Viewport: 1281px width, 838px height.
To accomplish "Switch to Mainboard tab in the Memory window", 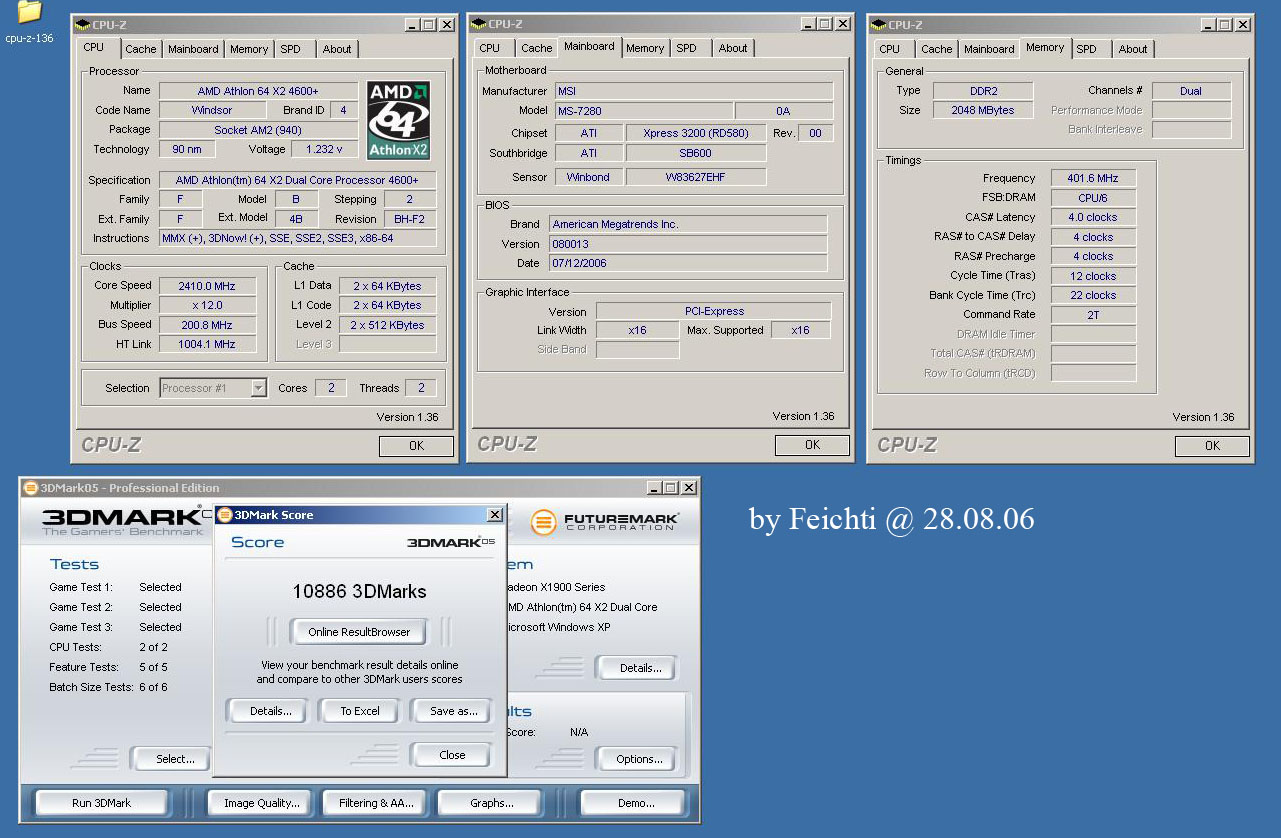I will [989, 49].
